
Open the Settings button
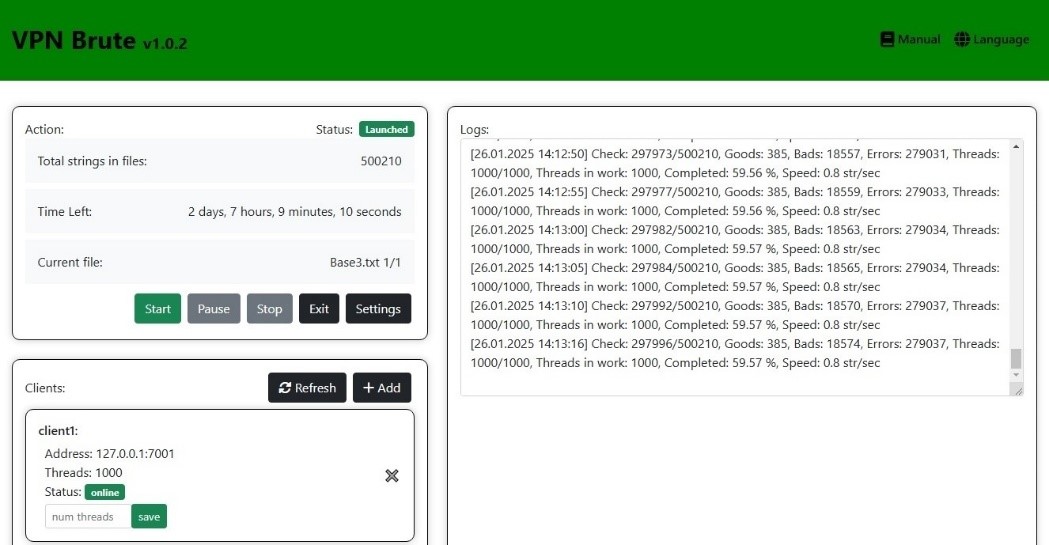click(x=378, y=309)
